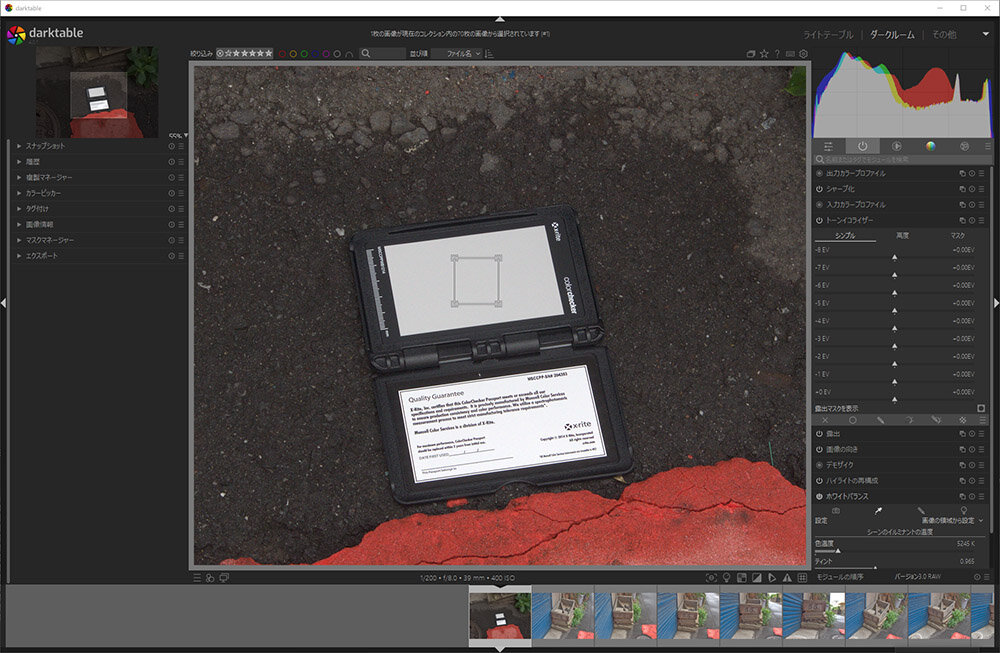Open the help question mark icon
This screenshot has height=653, width=1000.
coord(777,54)
